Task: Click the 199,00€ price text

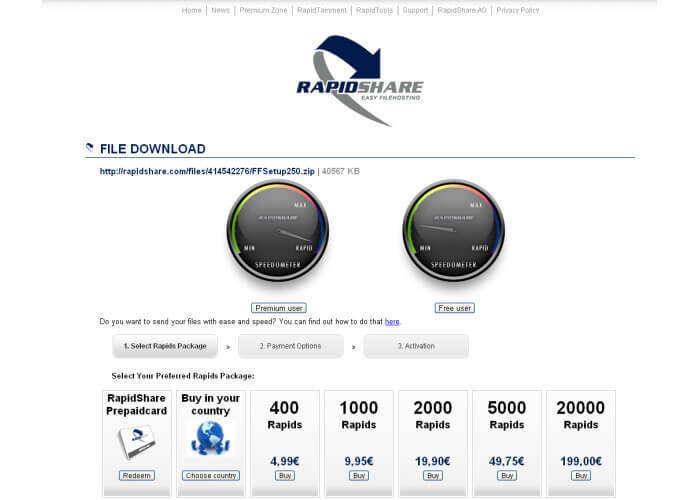Action: pyautogui.click(x=581, y=461)
